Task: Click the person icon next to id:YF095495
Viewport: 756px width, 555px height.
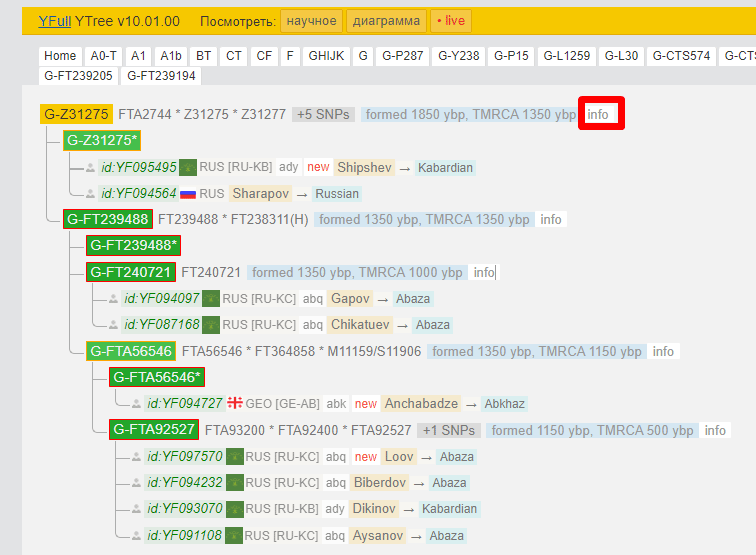Action: [x=90, y=168]
